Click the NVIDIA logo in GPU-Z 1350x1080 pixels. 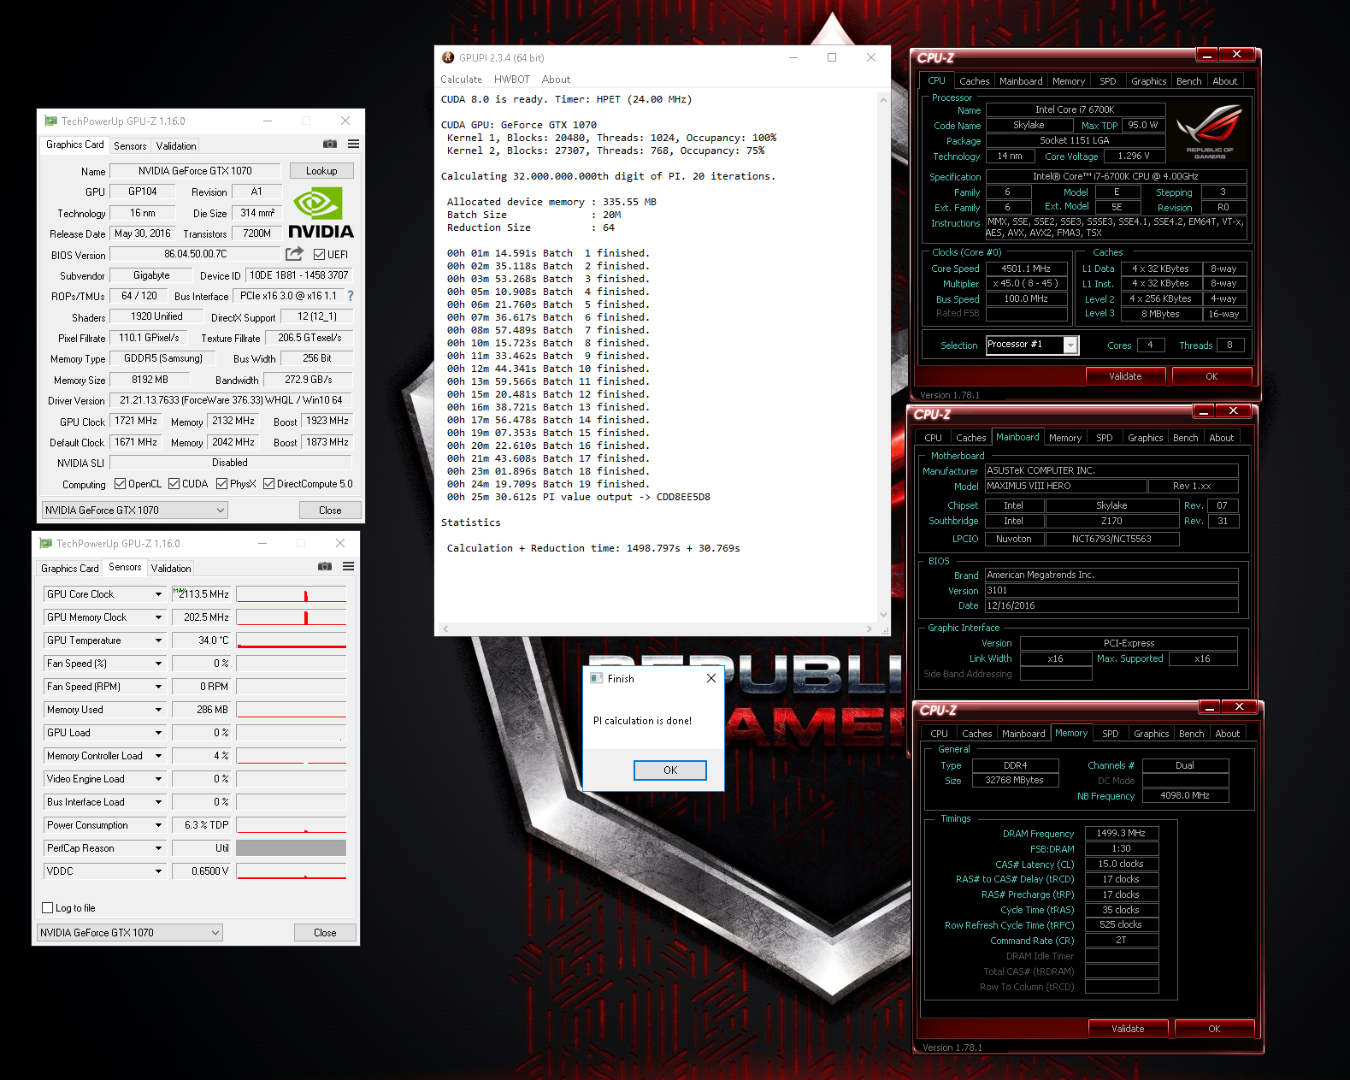pos(321,214)
